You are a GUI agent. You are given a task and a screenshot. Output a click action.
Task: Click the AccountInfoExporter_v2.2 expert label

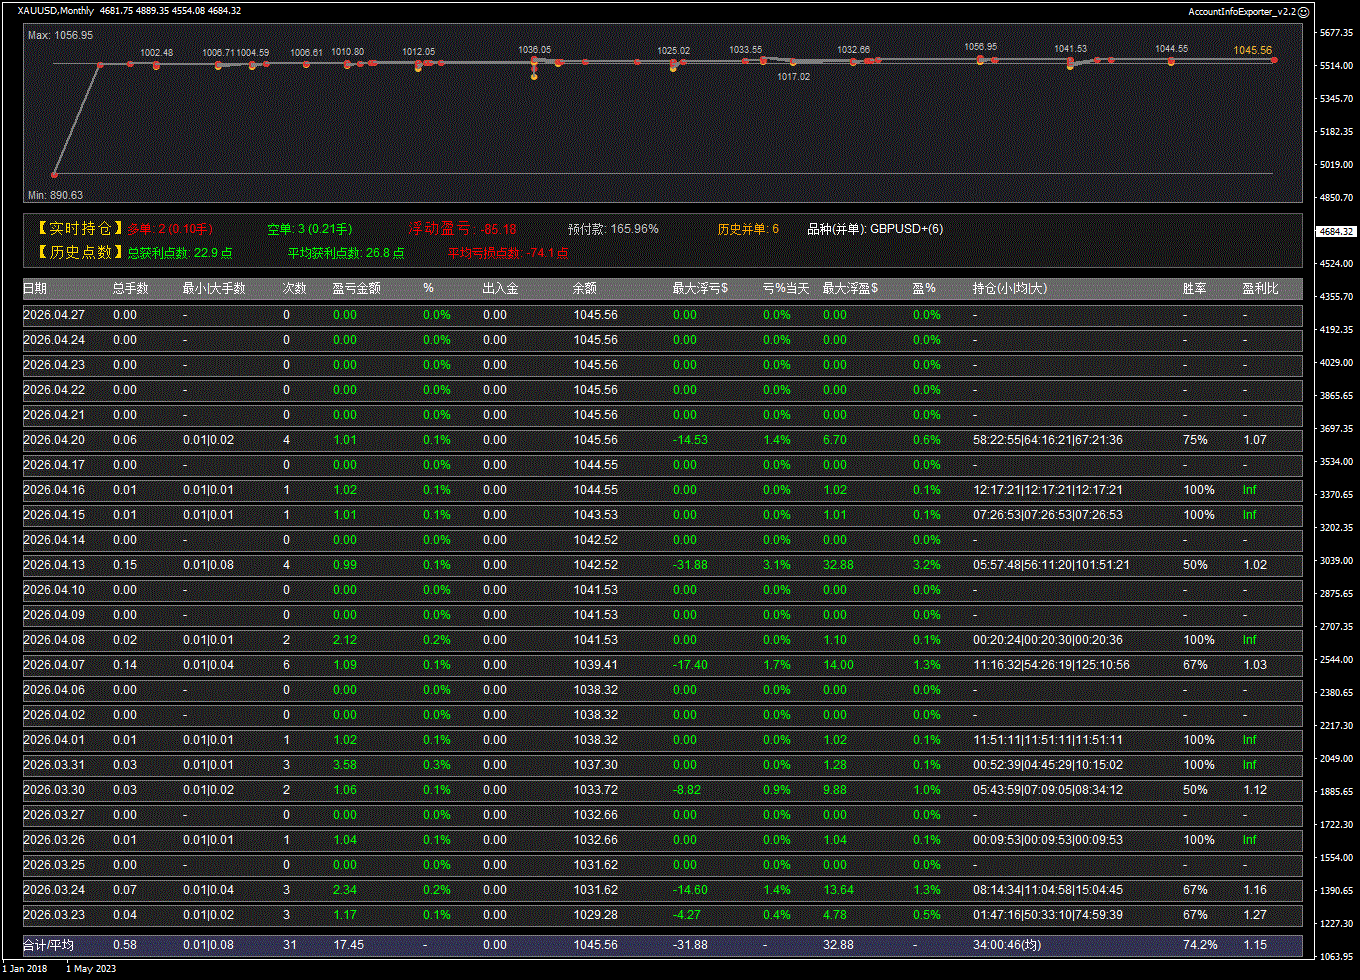(1241, 11)
